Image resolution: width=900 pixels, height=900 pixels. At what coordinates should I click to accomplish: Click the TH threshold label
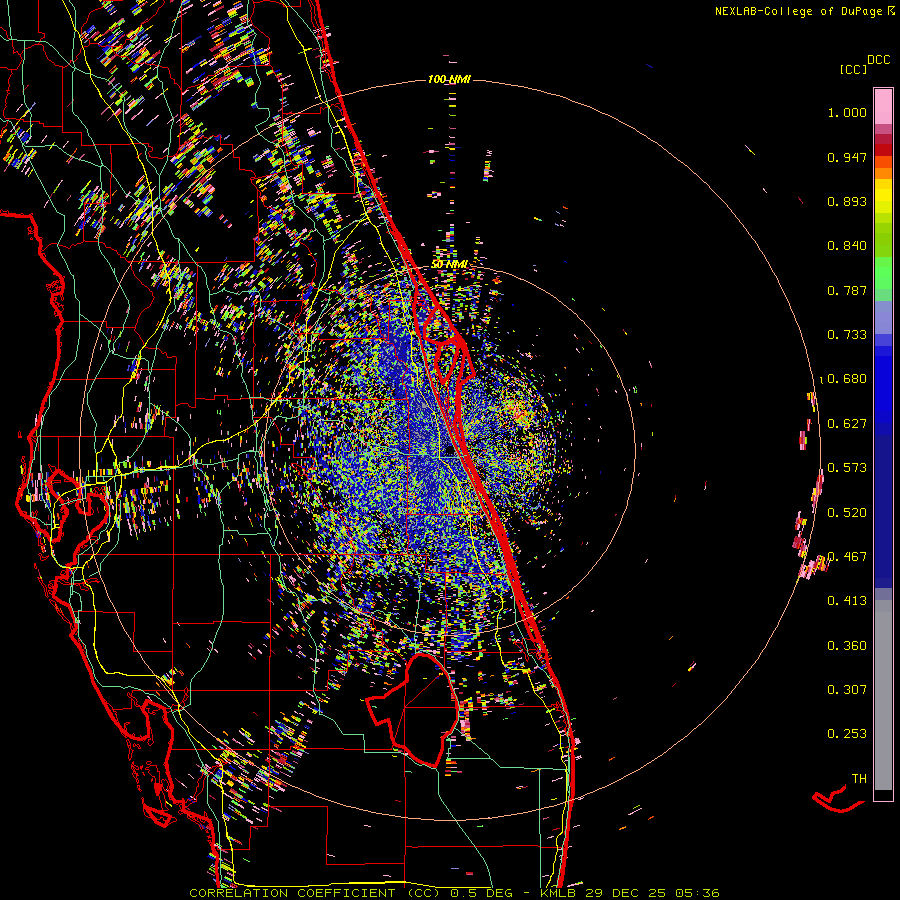click(859, 779)
